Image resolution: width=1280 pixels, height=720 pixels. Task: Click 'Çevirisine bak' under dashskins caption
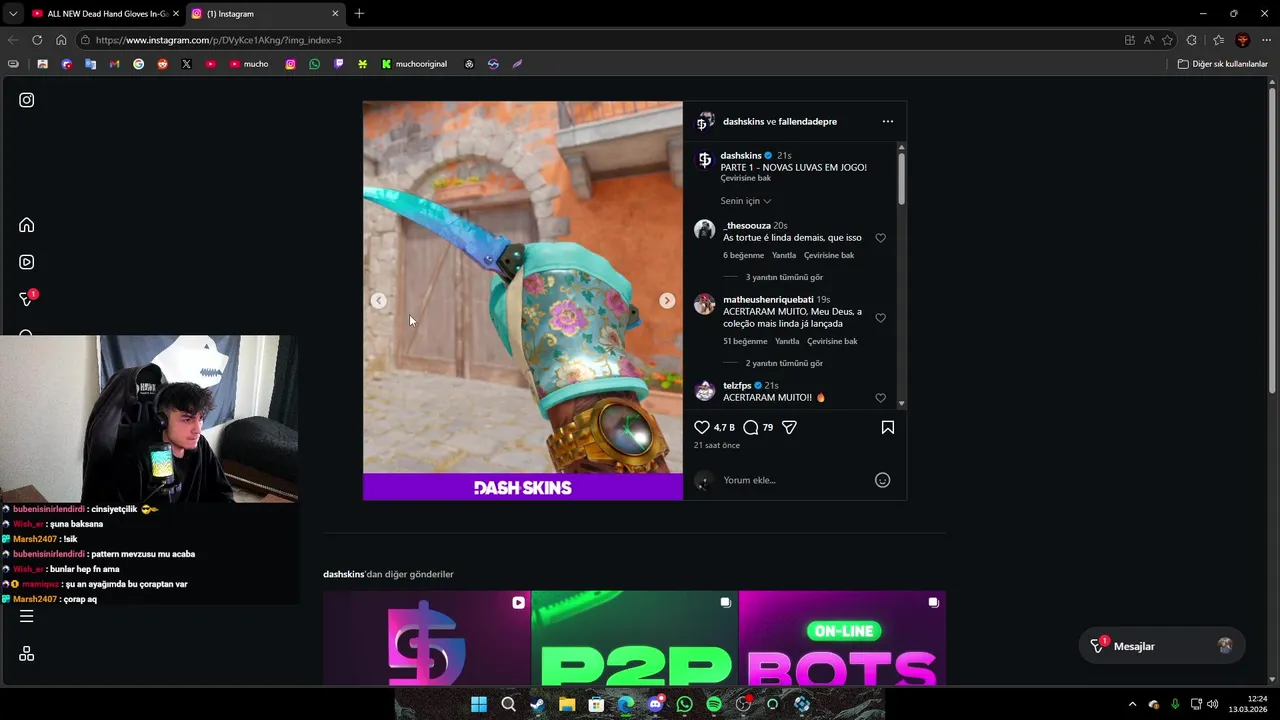coord(745,178)
